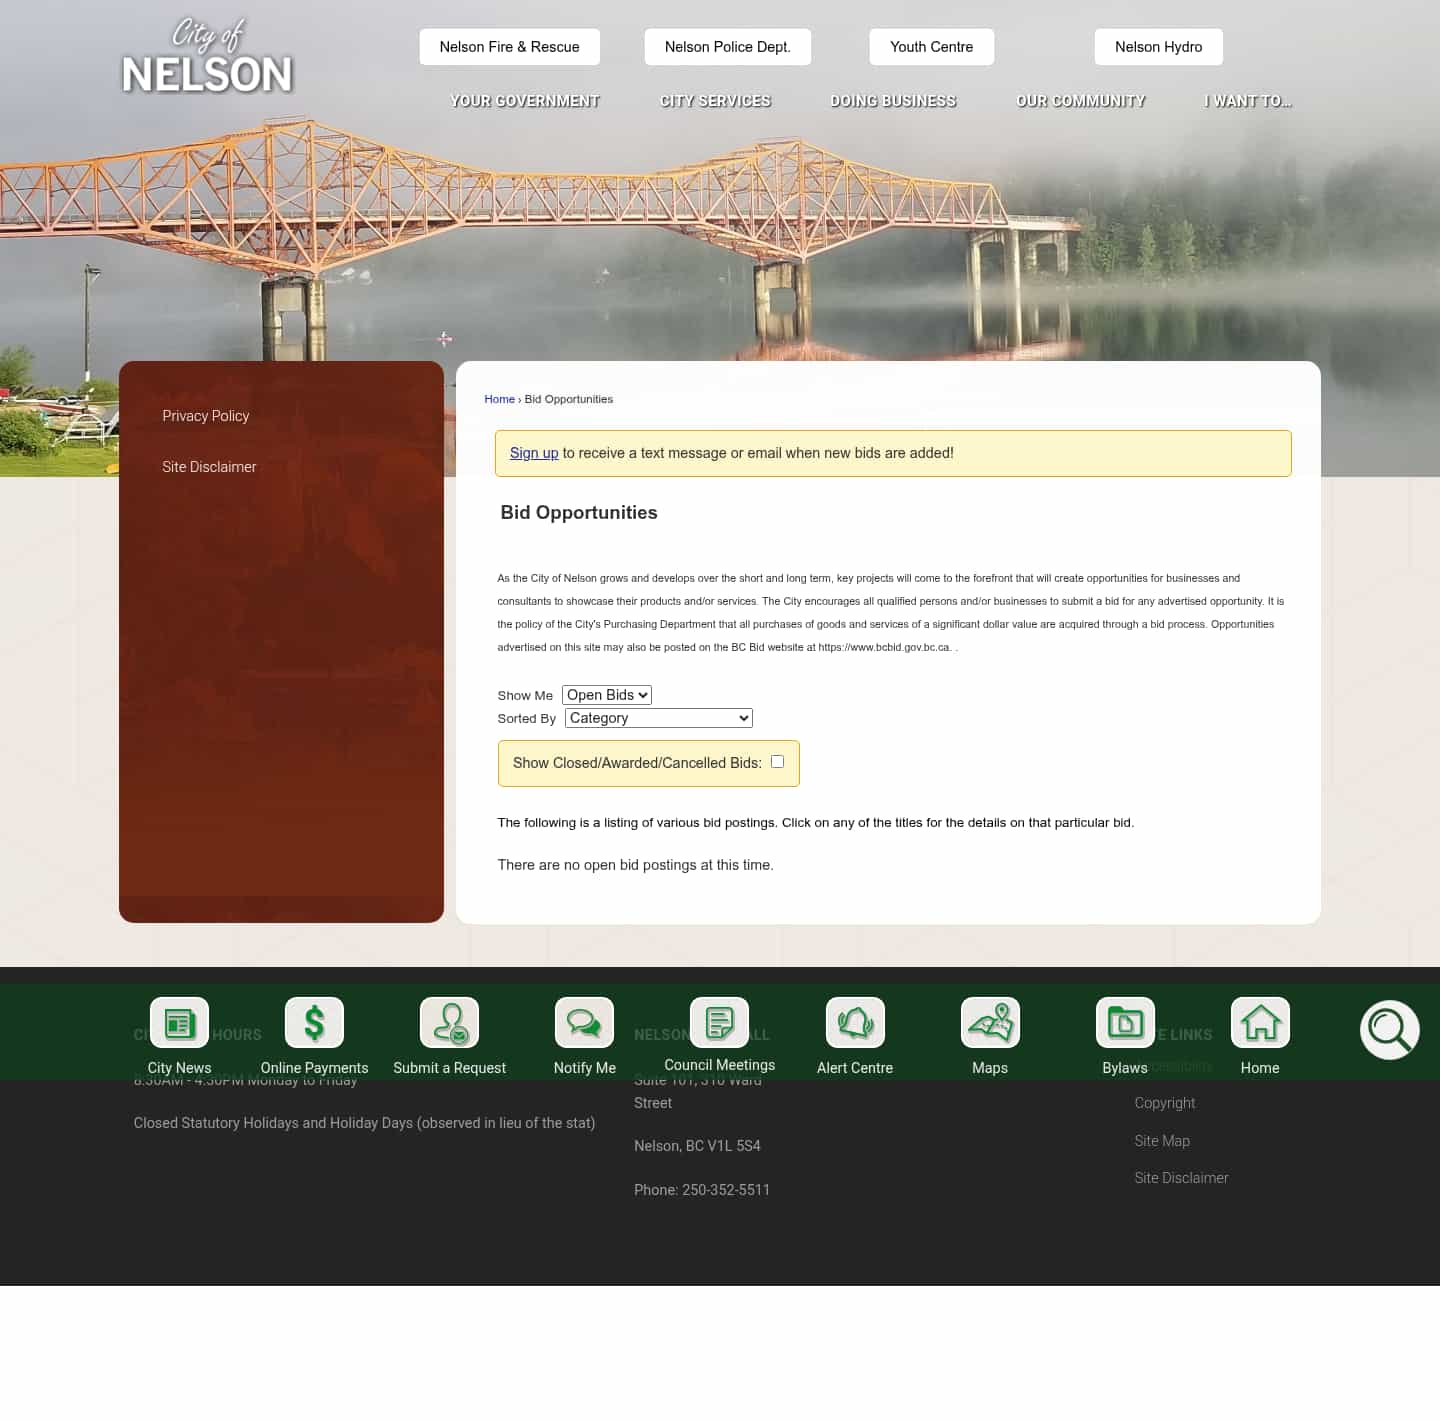The image size is (1440, 1421).
Task: Open Council Meetings page
Action: click(719, 1022)
